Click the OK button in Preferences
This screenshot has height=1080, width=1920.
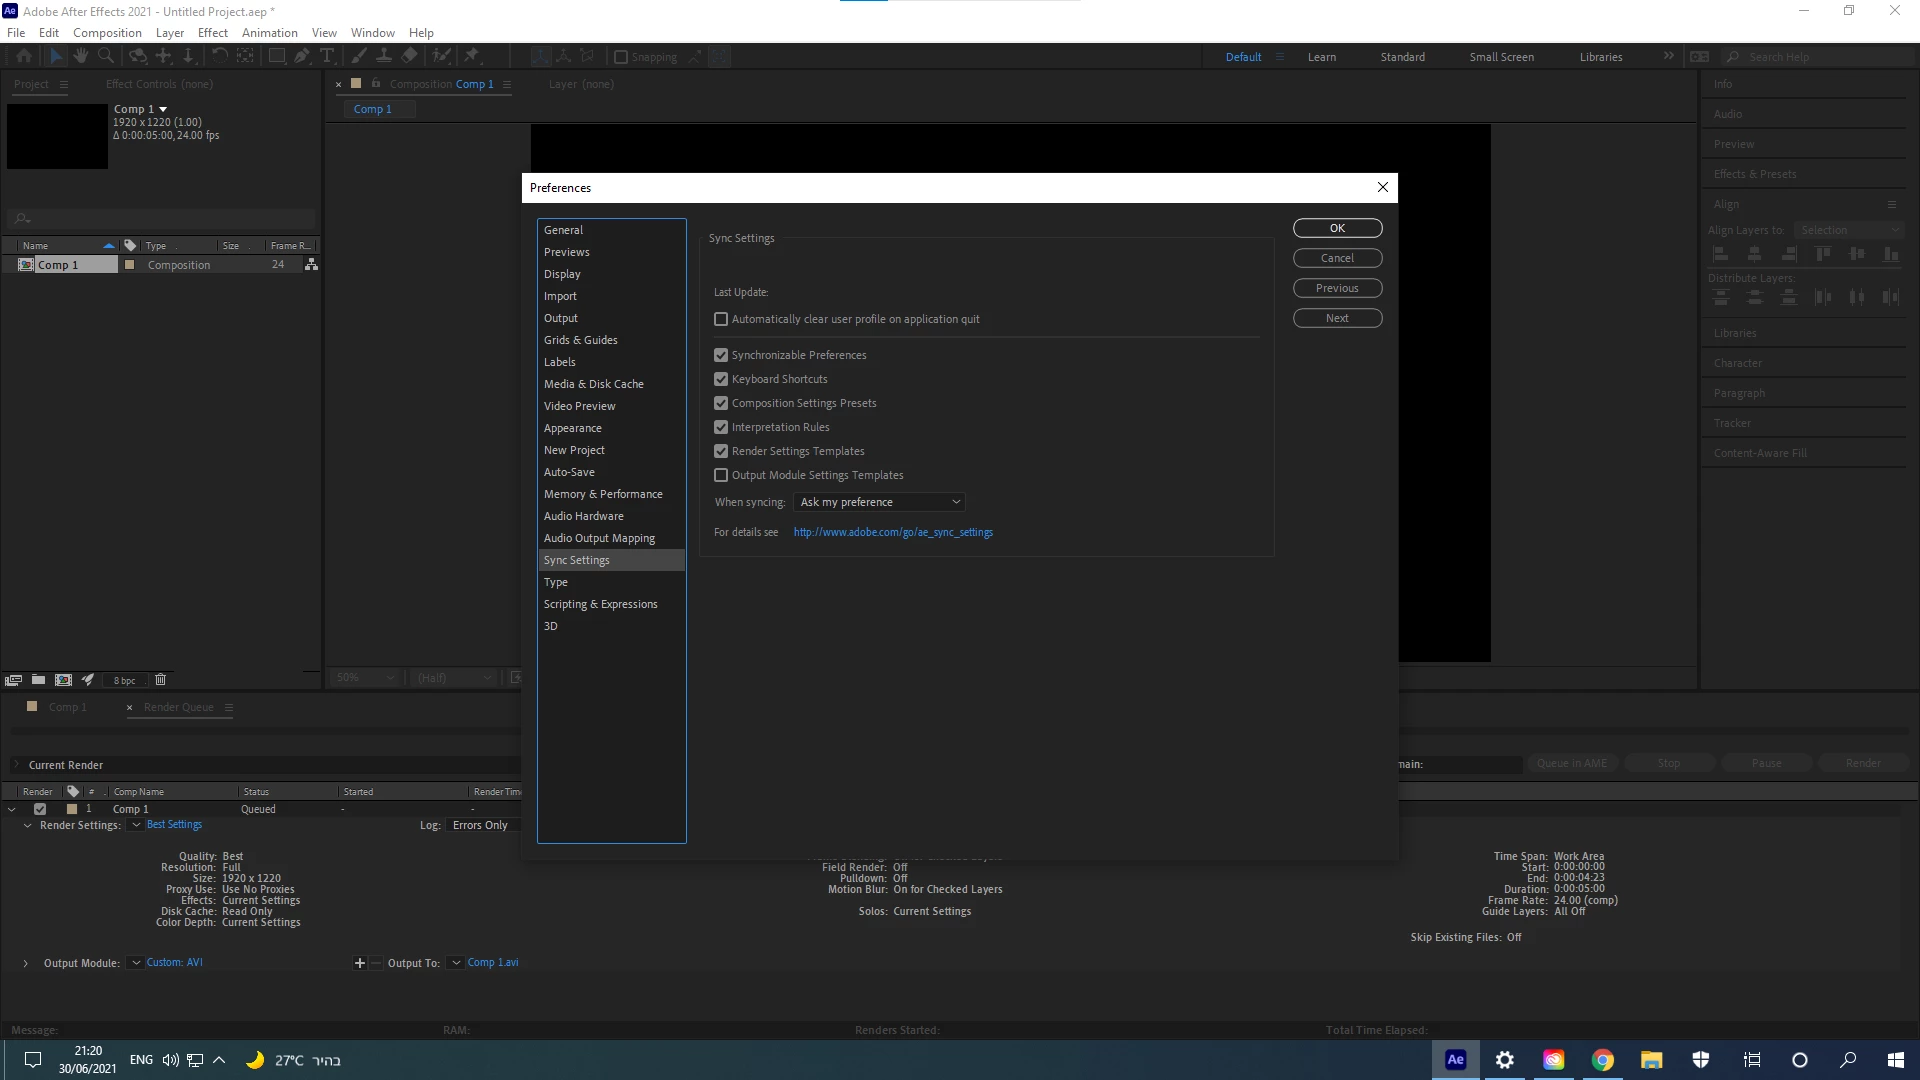pos(1337,228)
